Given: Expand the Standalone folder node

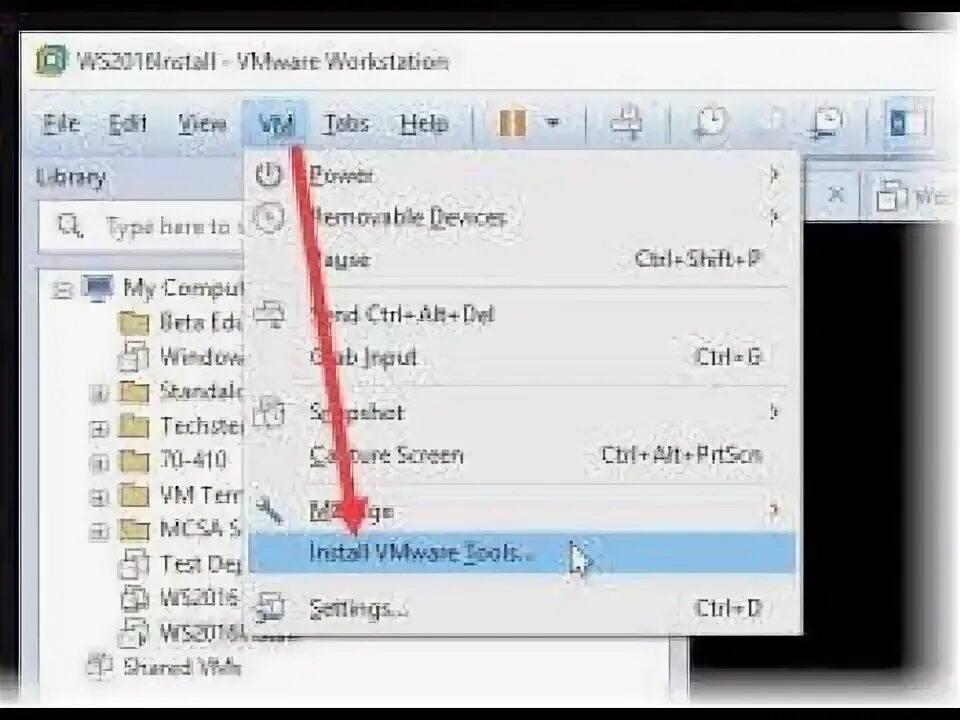Looking at the screenshot, I should click(99, 394).
